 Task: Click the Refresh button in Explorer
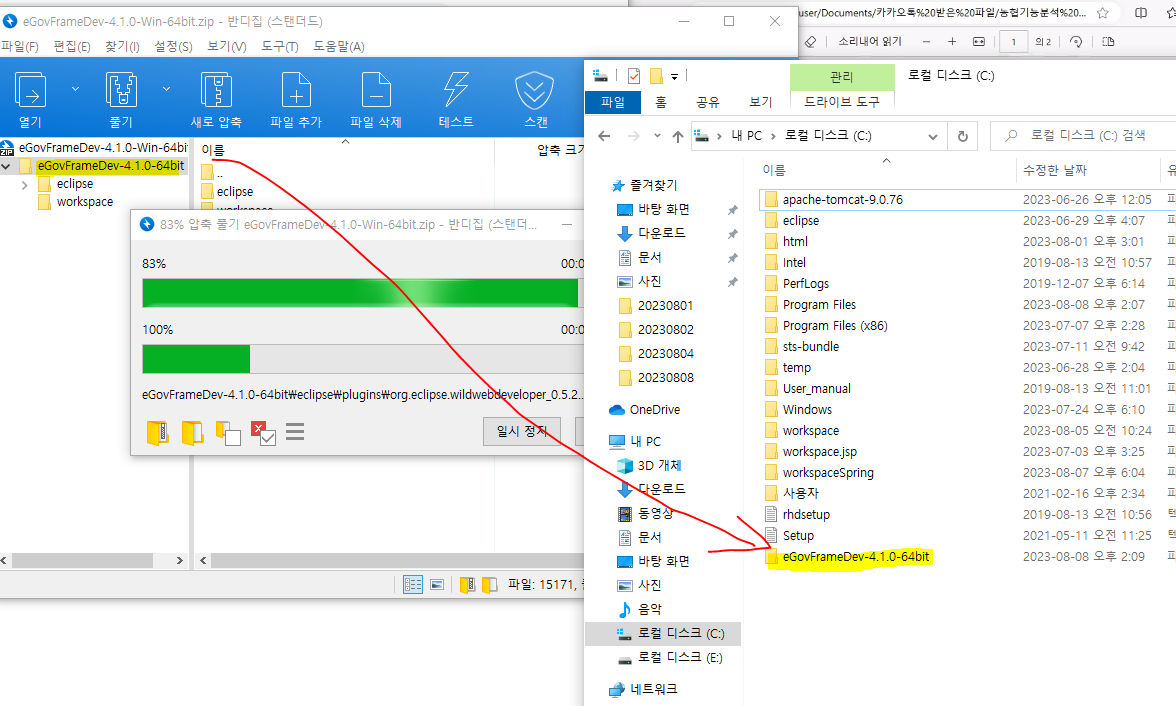963,137
